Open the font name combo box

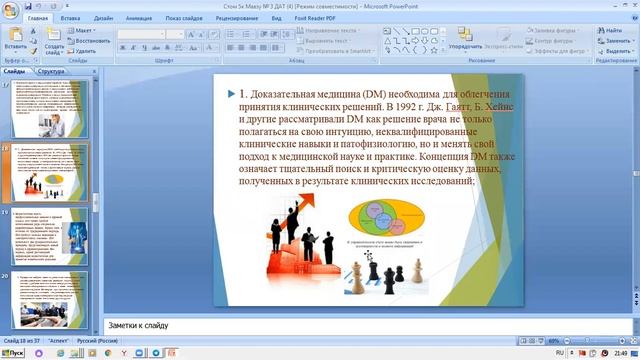click(141, 34)
